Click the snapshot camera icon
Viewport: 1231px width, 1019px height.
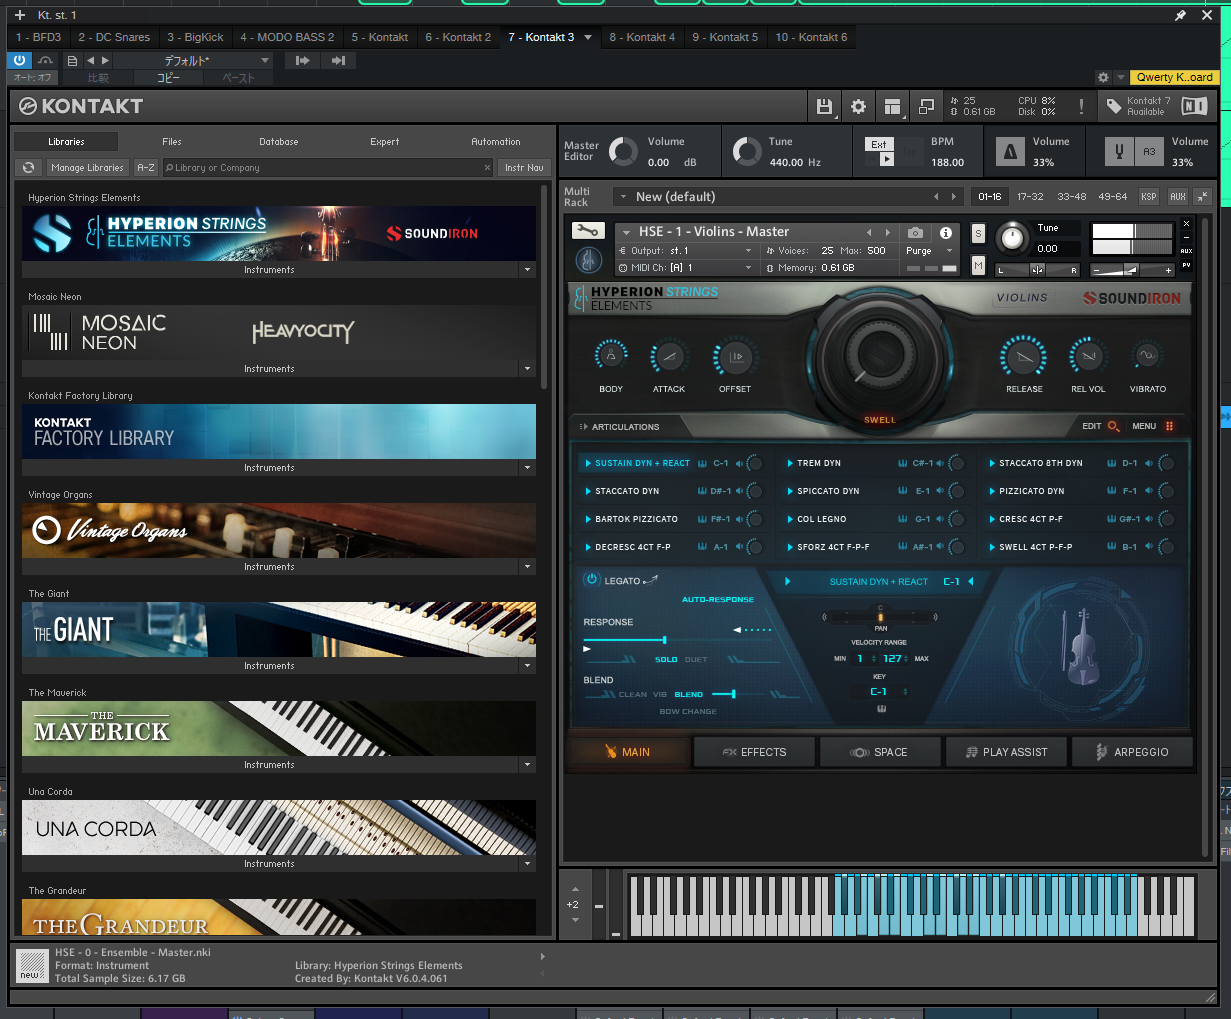[915, 232]
